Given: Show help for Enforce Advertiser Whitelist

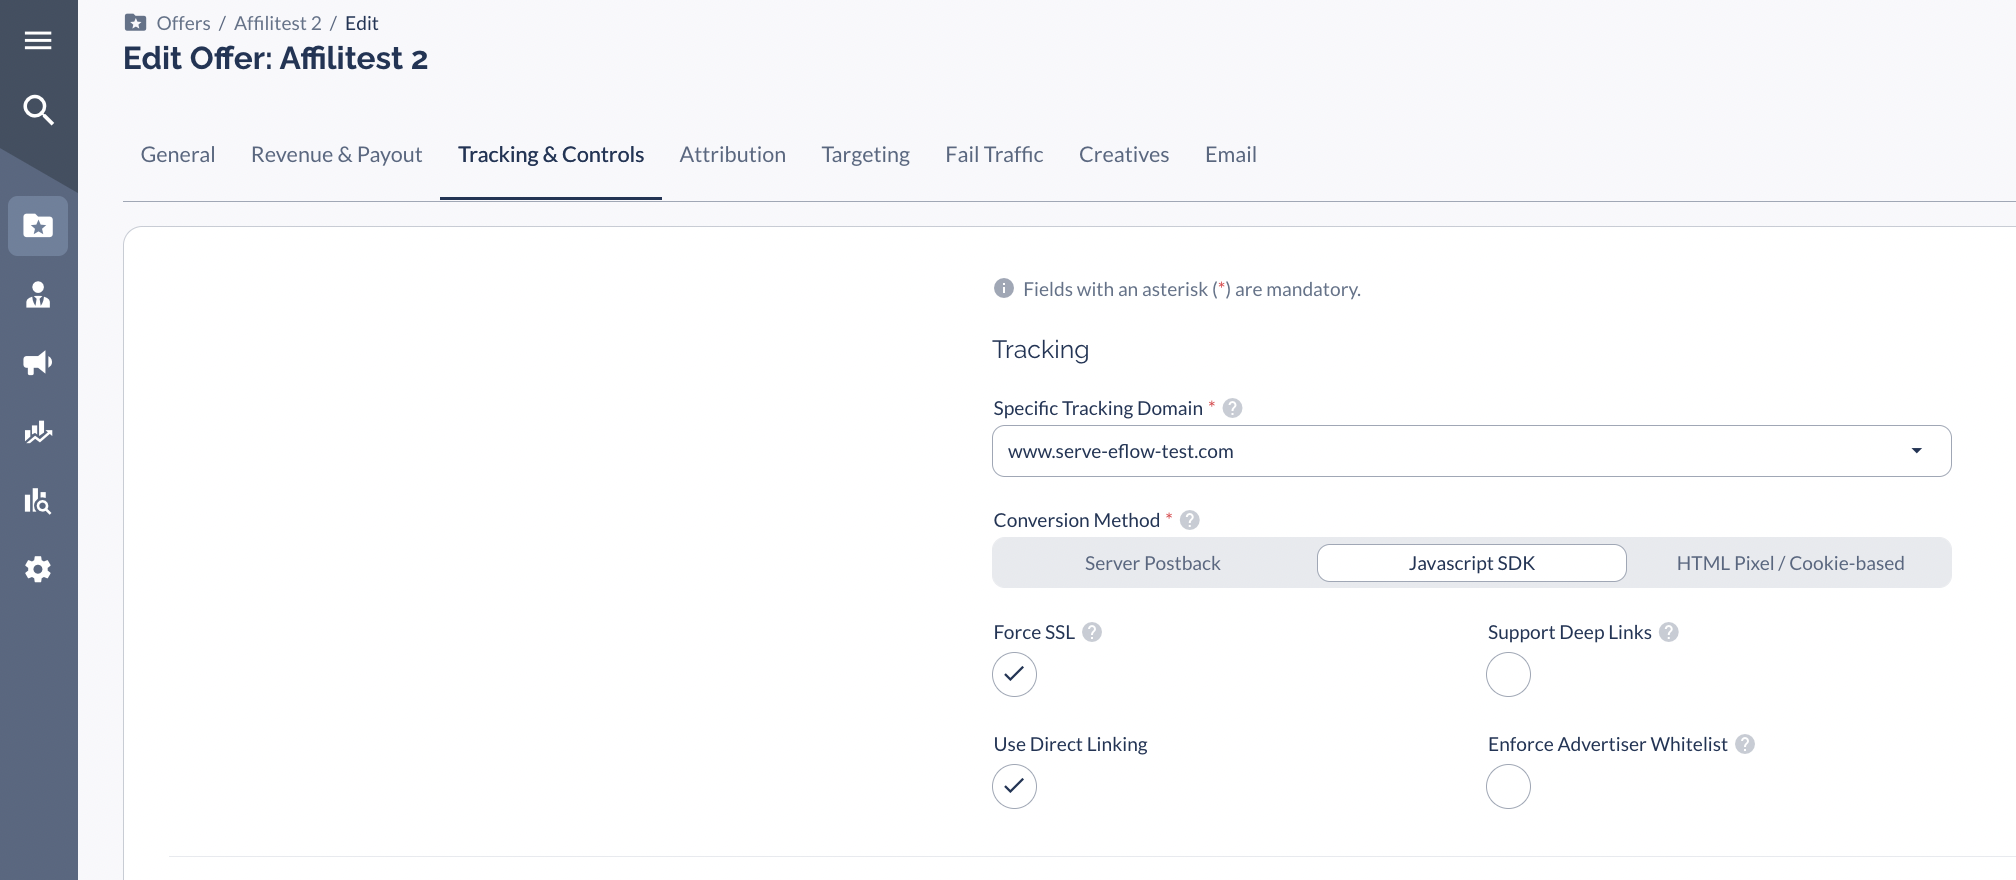Looking at the screenshot, I should pos(1745,744).
